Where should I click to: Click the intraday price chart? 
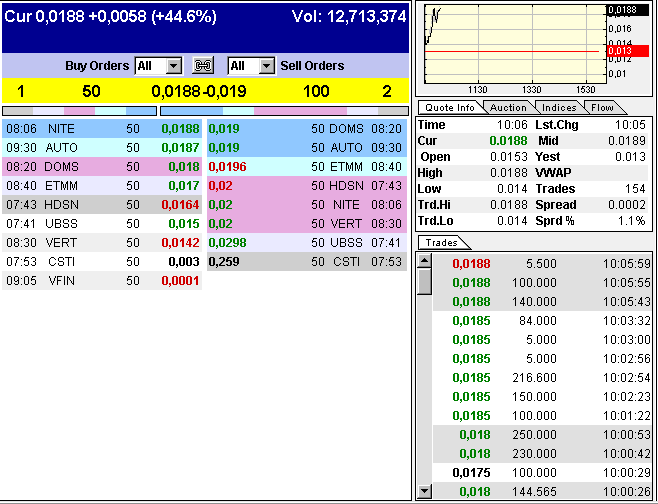click(x=516, y=44)
